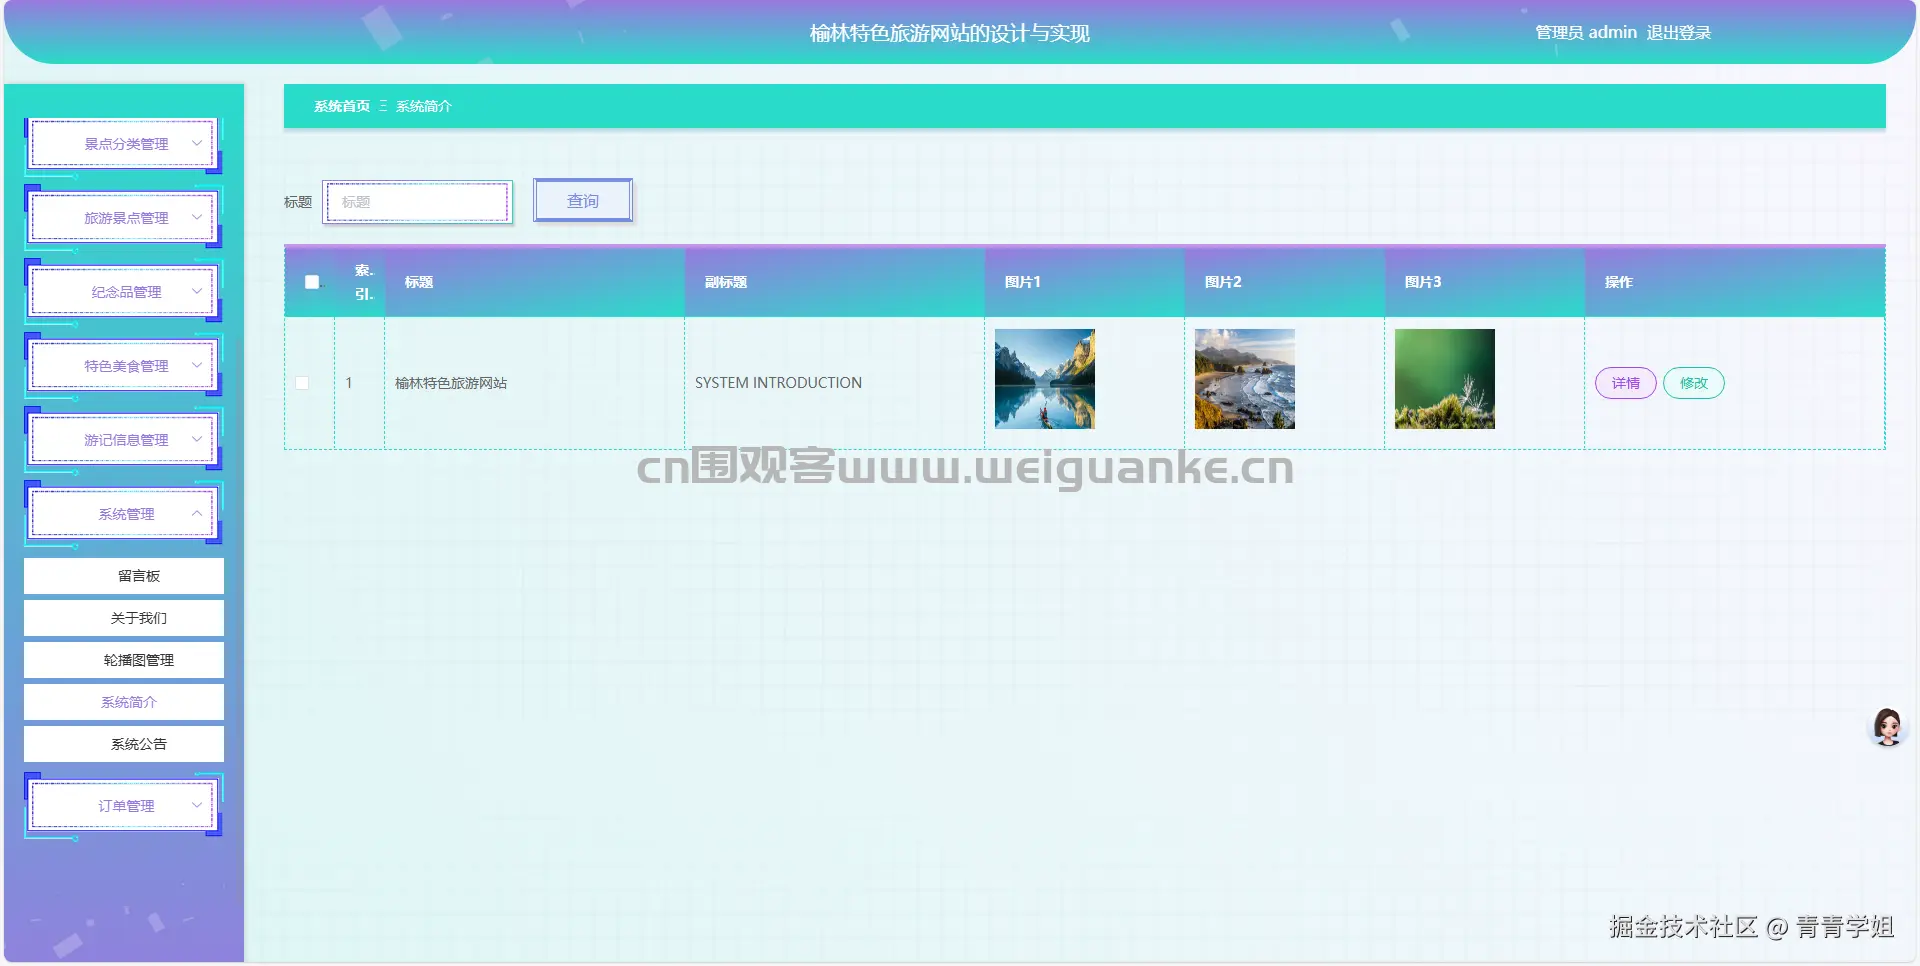1920x966 pixels.
Task: Open the 图片3 green plant thumbnail
Action: pyautogui.click(x=1445, y=379)
